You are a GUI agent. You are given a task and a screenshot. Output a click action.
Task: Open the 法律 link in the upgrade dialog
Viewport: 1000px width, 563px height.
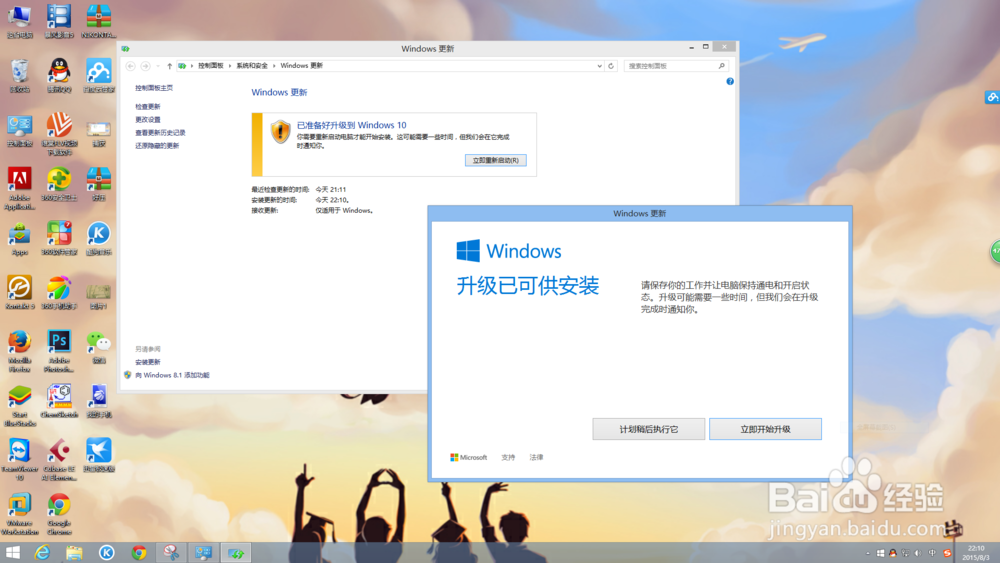coord(536,457)
